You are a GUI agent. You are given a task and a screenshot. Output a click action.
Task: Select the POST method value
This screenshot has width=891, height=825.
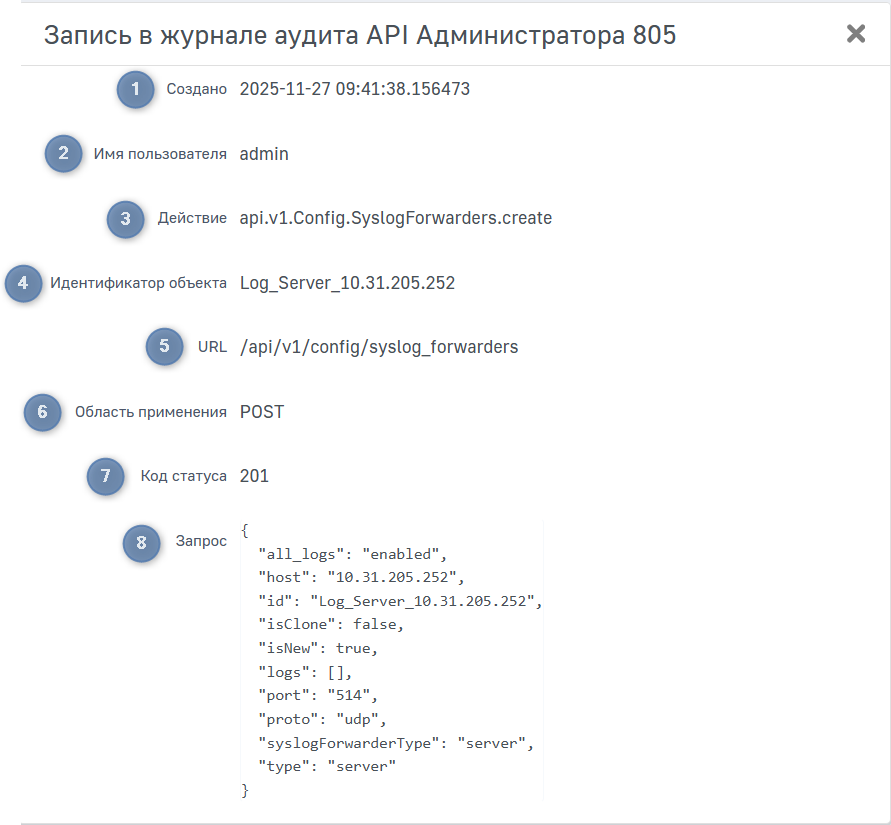[261, 412]
